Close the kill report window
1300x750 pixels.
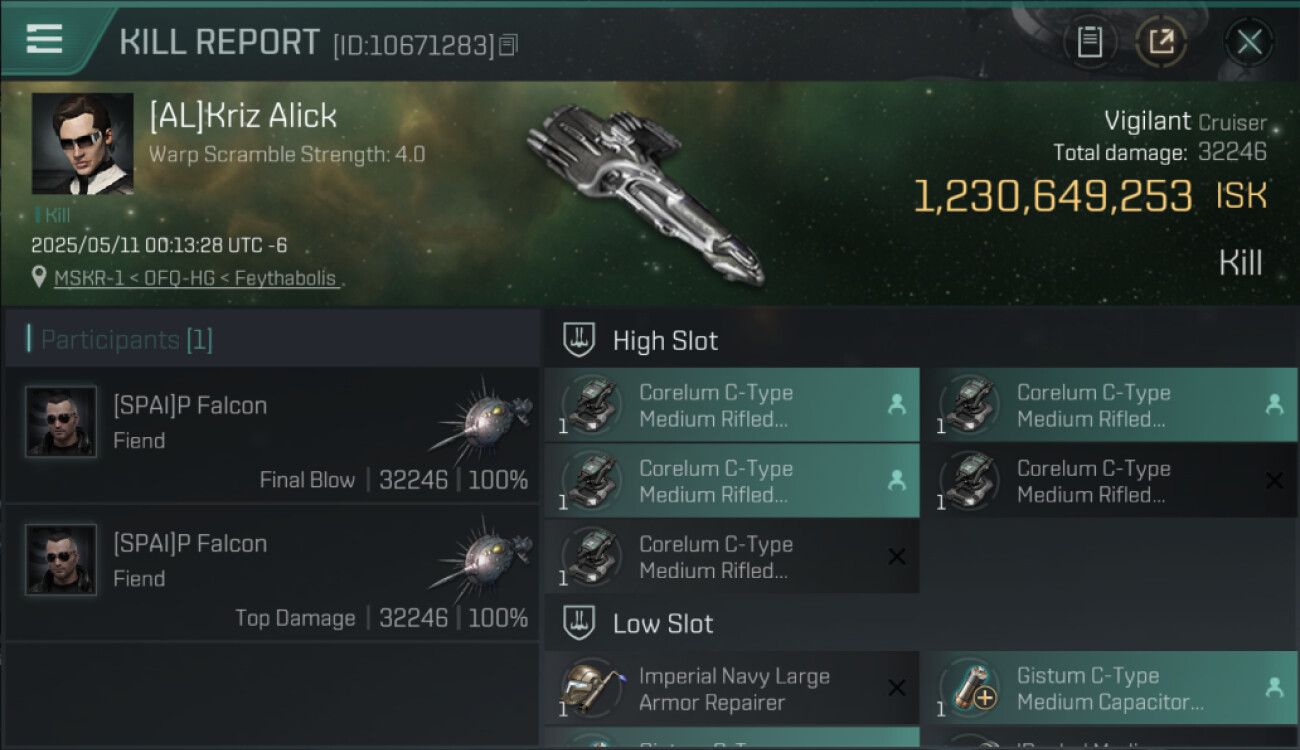1249,42
